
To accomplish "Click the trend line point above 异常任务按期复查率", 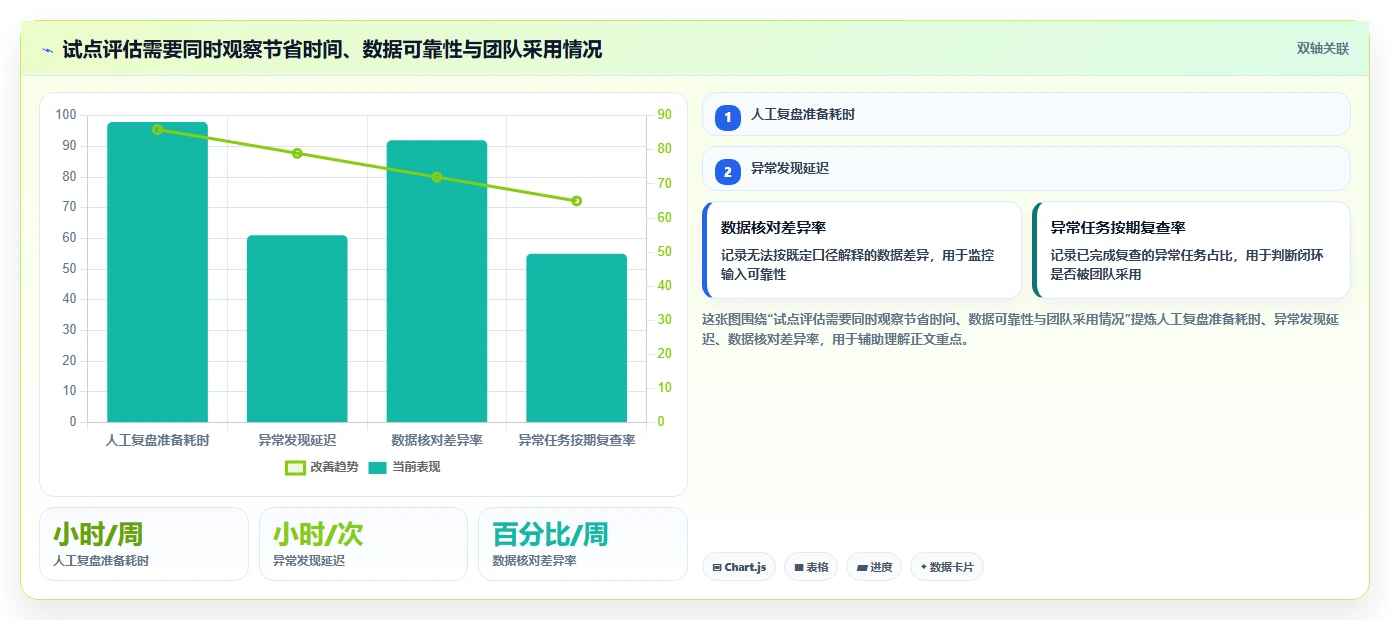I will 577,201.
